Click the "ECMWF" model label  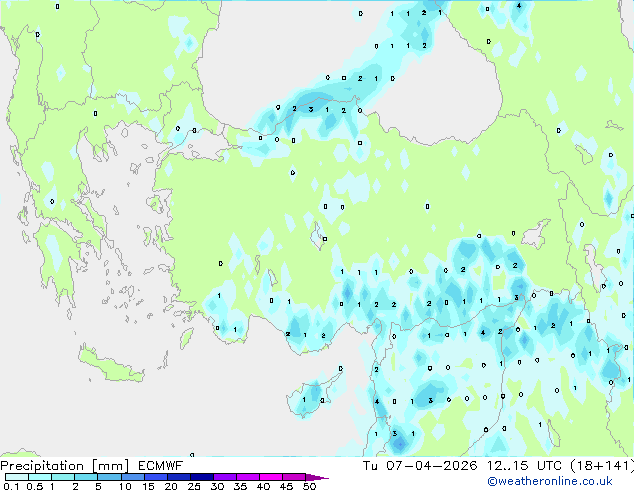161,466
